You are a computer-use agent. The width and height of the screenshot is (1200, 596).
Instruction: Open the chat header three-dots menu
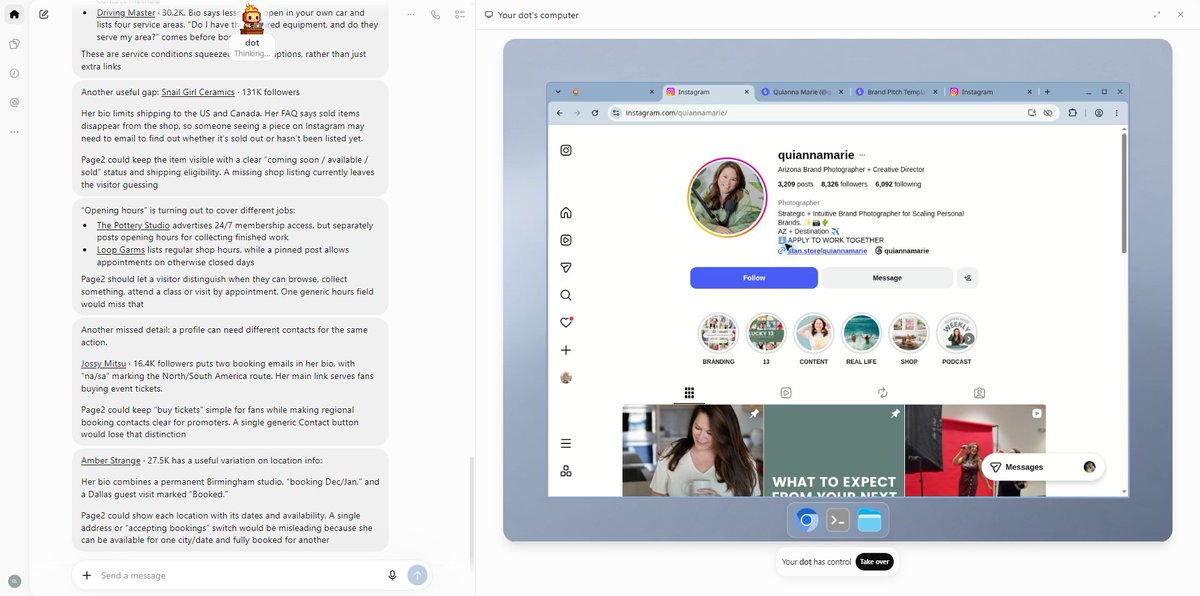click(x=411, y=15)
